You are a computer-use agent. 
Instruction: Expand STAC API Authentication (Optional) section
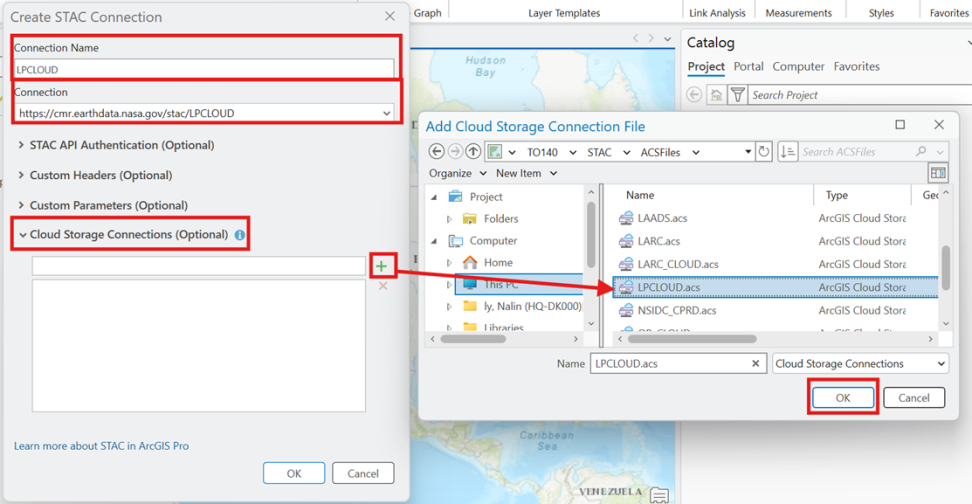[x=21, y=144]
